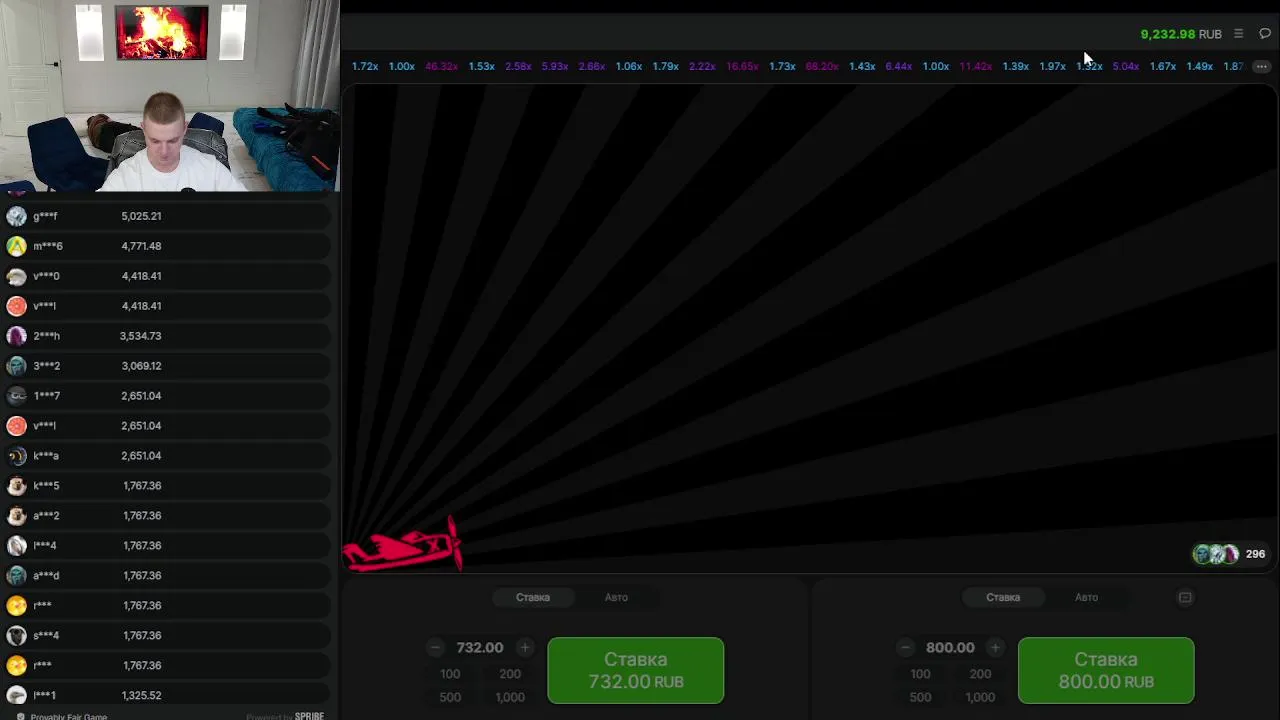Open the 1.53x round in history

click(482, 66)
